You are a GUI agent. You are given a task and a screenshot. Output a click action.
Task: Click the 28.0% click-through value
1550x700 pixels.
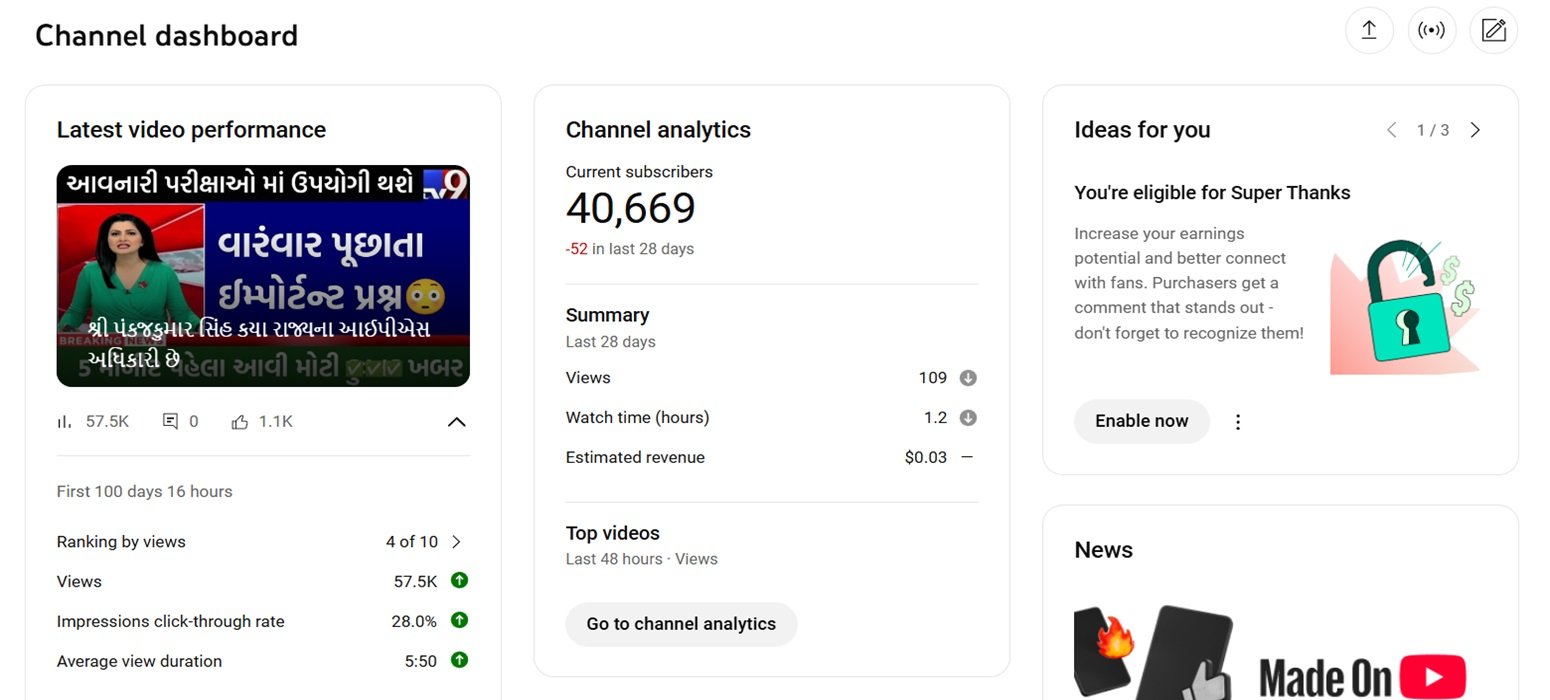(414, 621)
